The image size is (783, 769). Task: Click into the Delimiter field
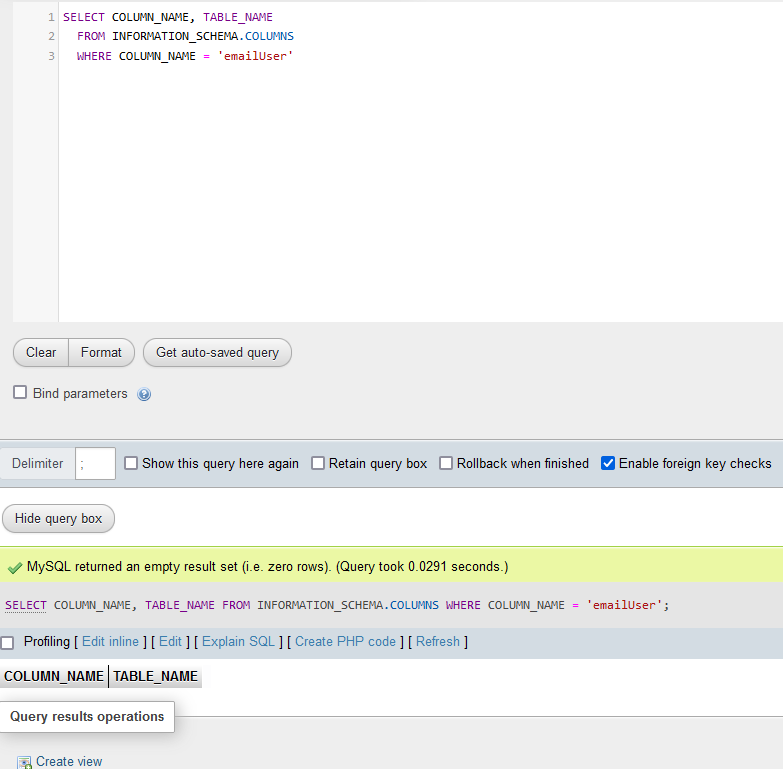[x=95, y=463]
